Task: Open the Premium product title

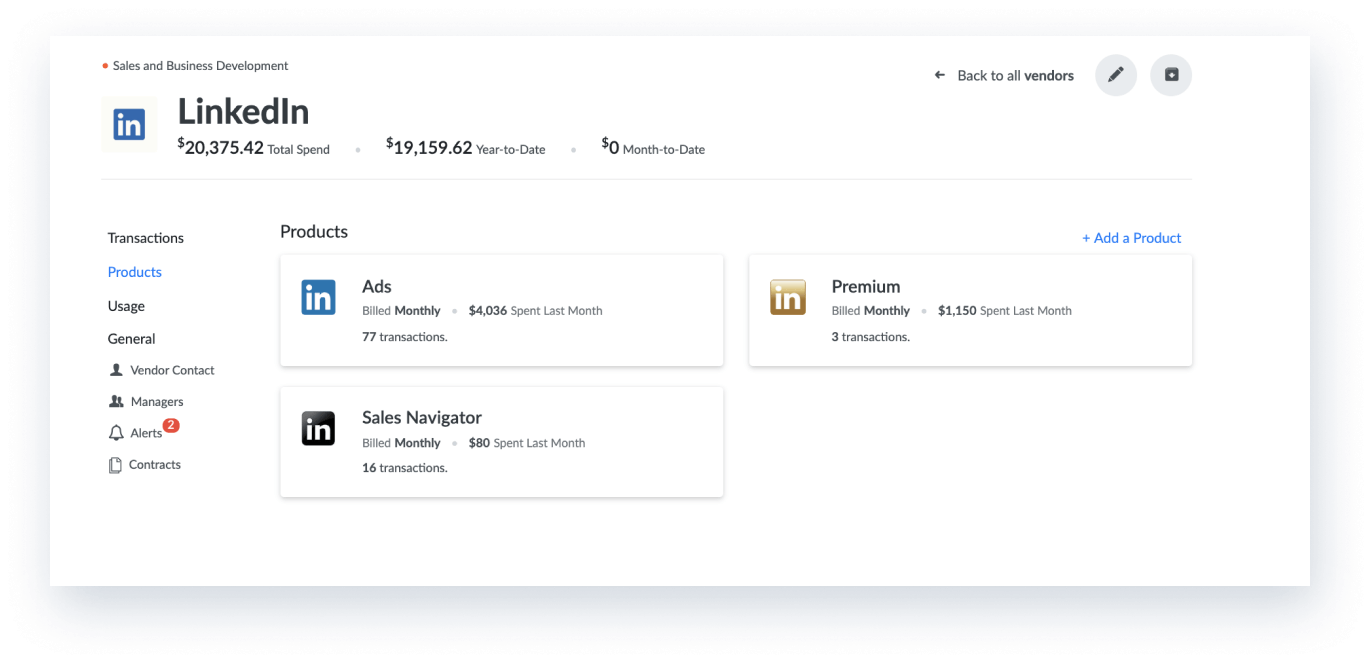Action: coord(866,286)
